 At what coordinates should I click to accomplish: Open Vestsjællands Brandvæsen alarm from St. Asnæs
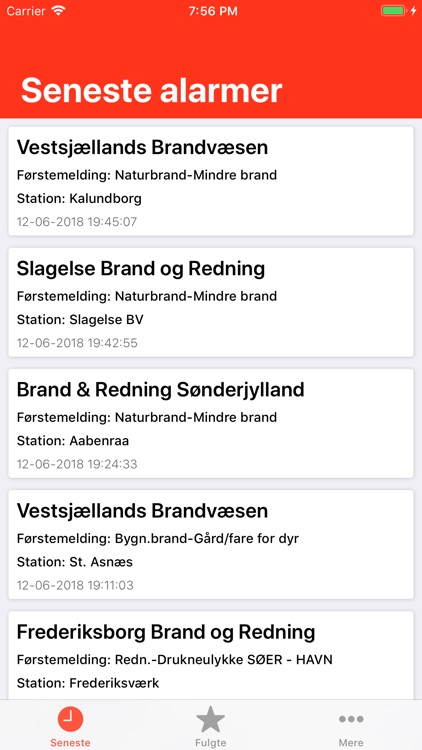211,544
